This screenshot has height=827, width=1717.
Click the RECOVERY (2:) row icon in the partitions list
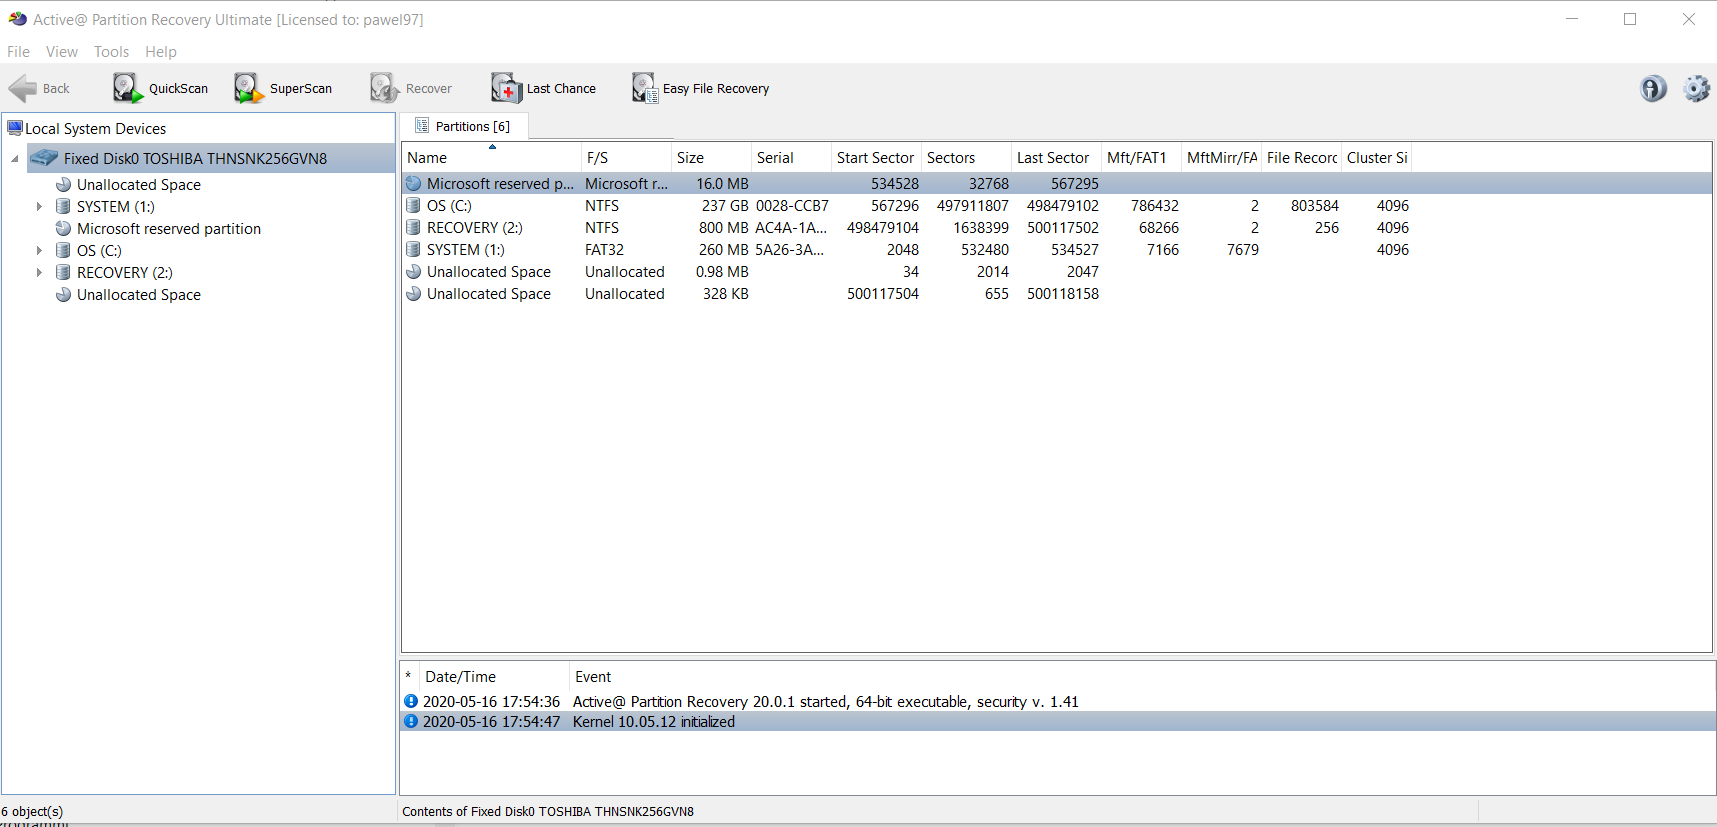413,228
